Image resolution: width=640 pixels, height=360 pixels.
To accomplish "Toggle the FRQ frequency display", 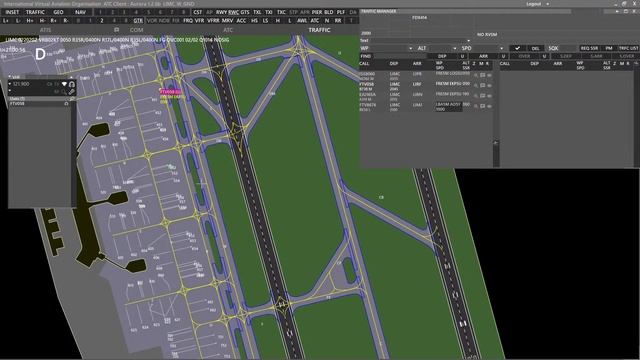I will (x=188, y=20).
